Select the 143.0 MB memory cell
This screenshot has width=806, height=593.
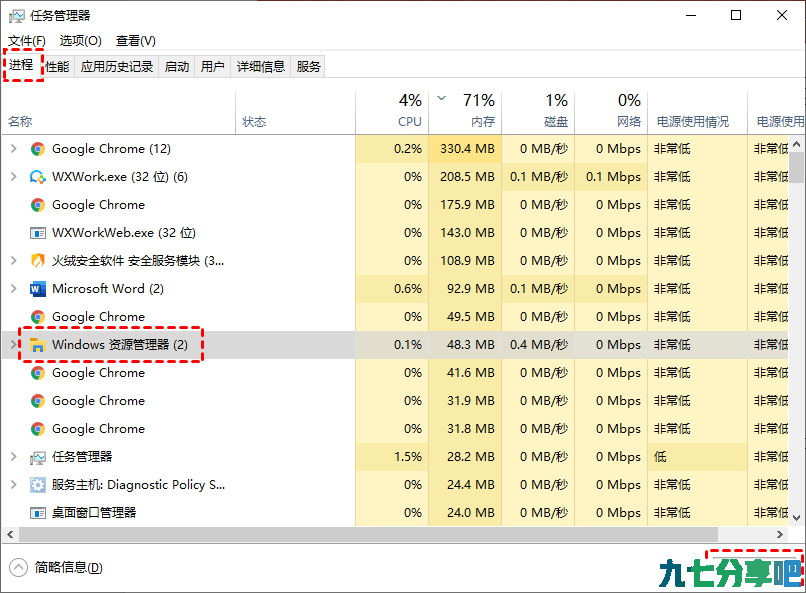coord(465,233)
